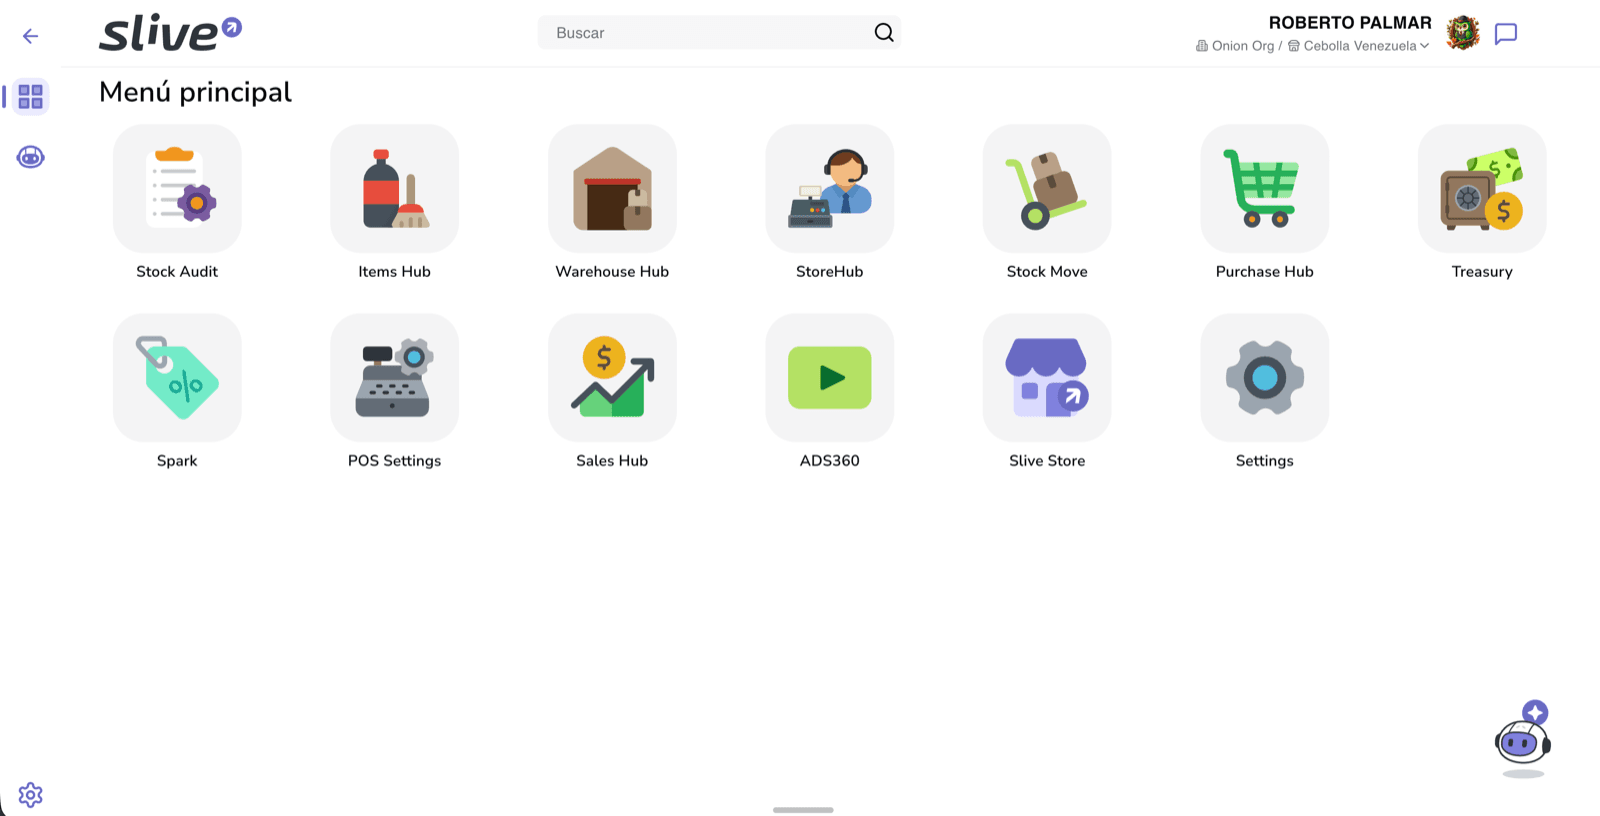Click the user avatar picture
1600x816 pixels.
point(1463,33)
